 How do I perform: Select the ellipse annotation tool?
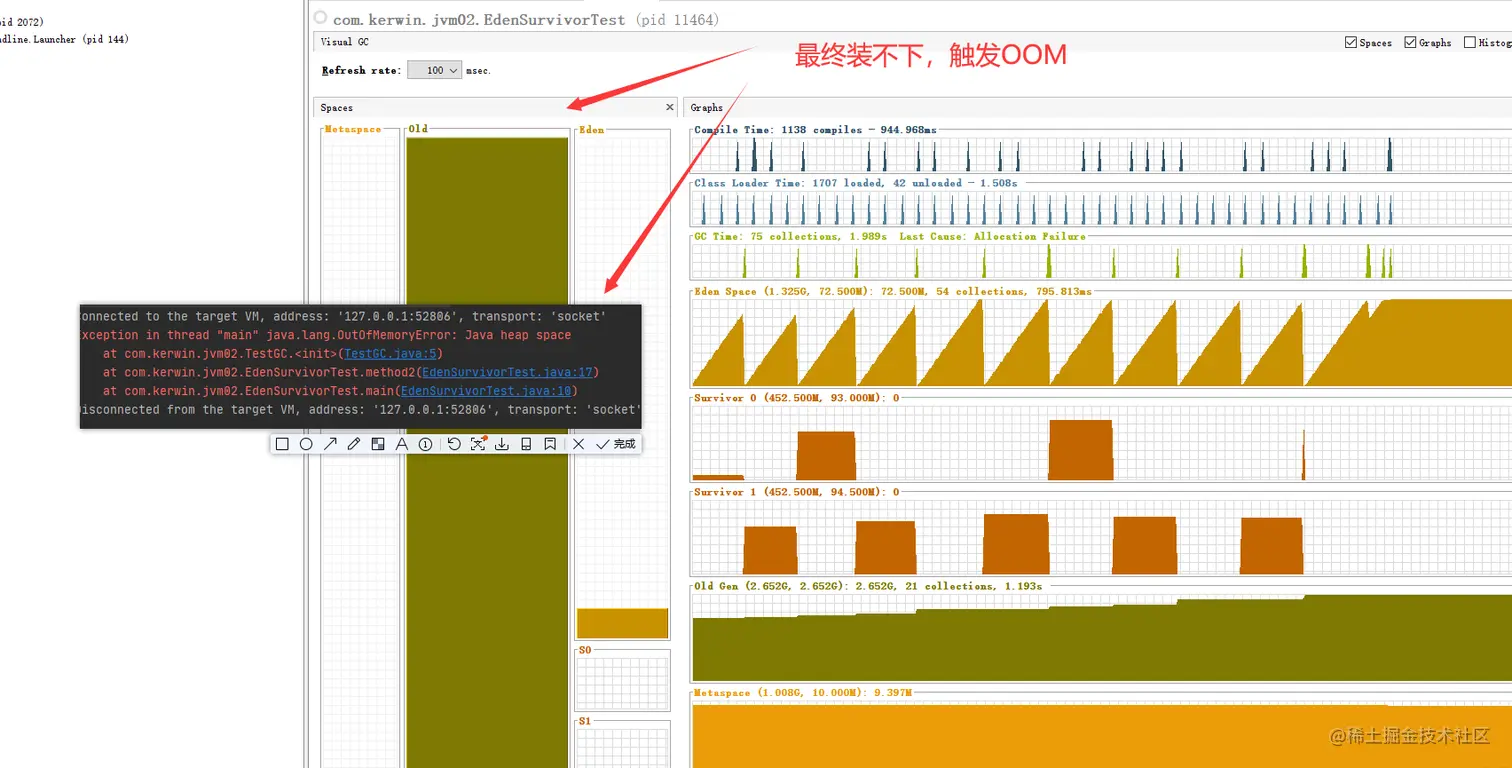(306, 444)
